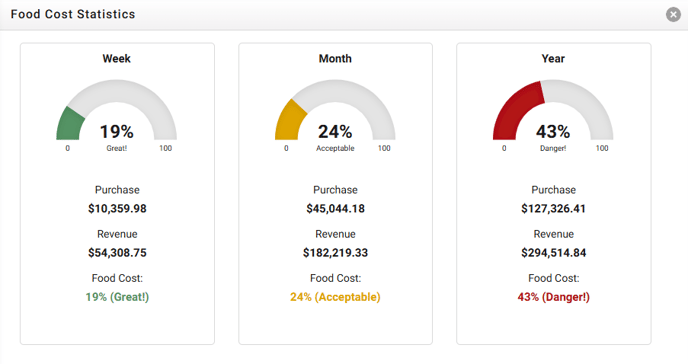
Task: Click the weekly revenue $54,308.75
Action: (117, 253)
